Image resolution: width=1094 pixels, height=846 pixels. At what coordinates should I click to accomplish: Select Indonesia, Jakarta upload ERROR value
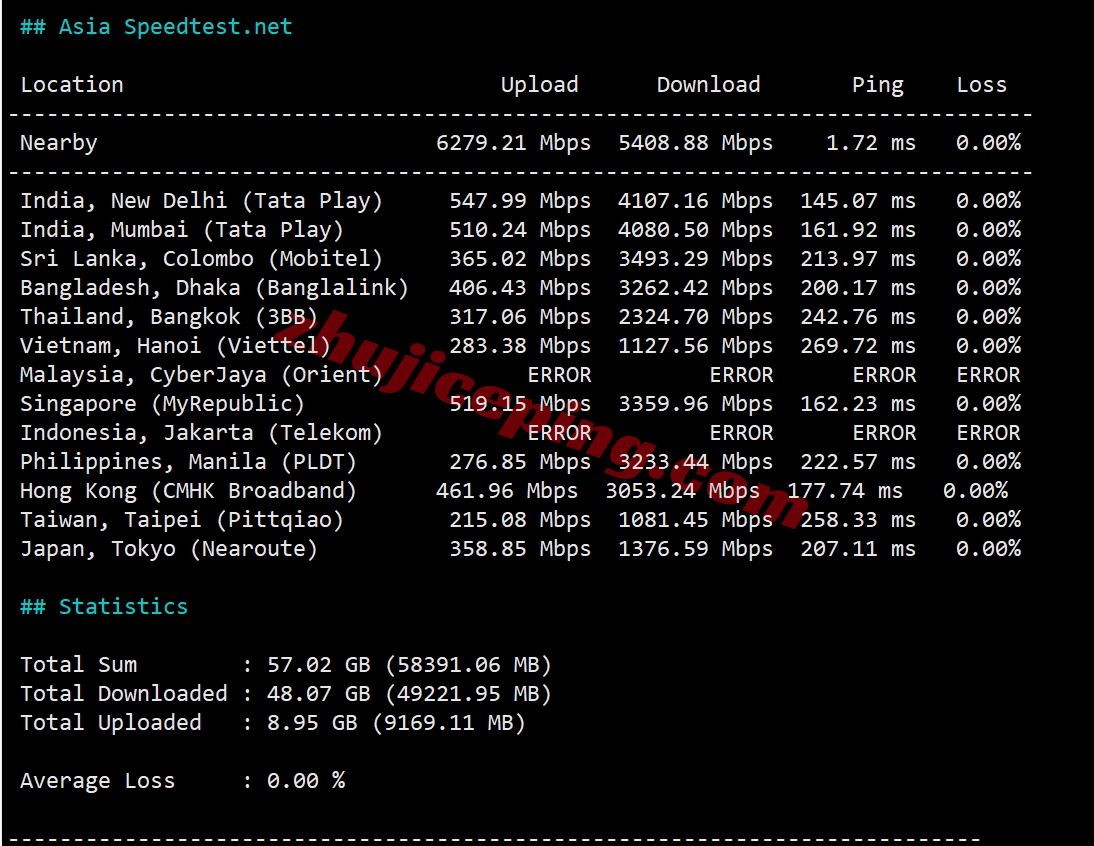point(559,433)
